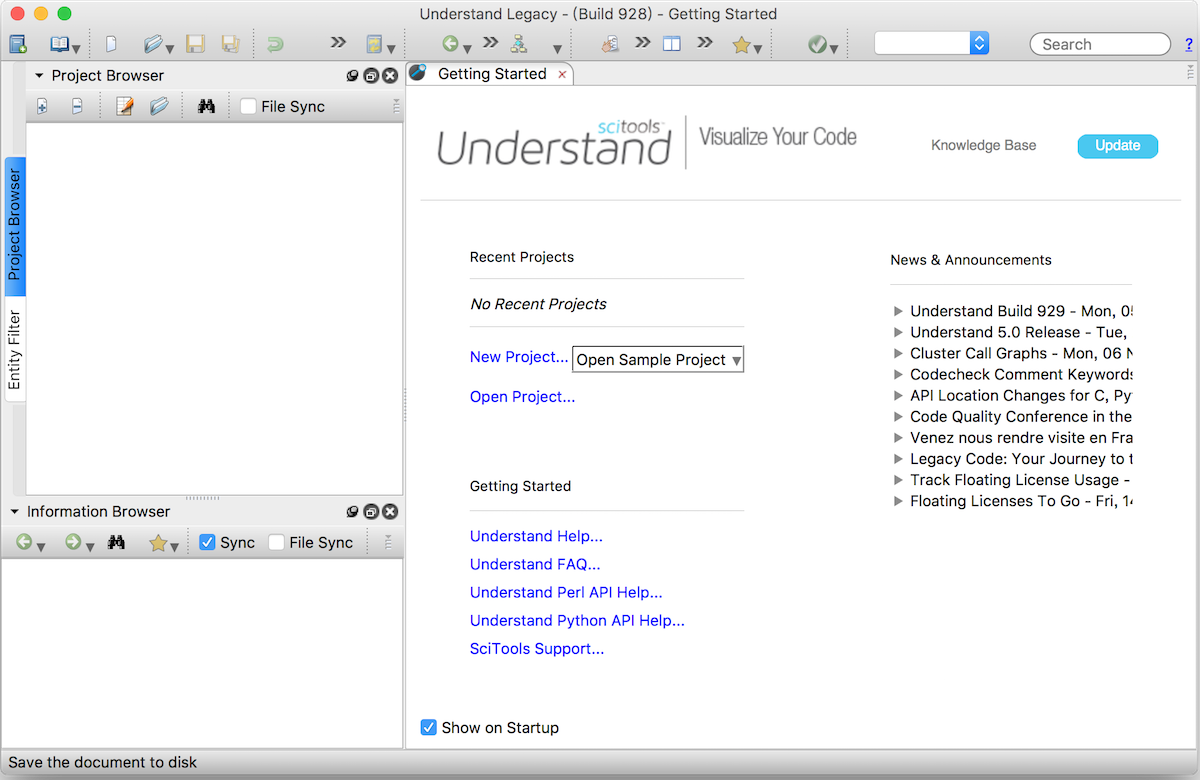
Task: Open the book help icon in toolbar
Action: pyautogui.click(x=60, y=44)
